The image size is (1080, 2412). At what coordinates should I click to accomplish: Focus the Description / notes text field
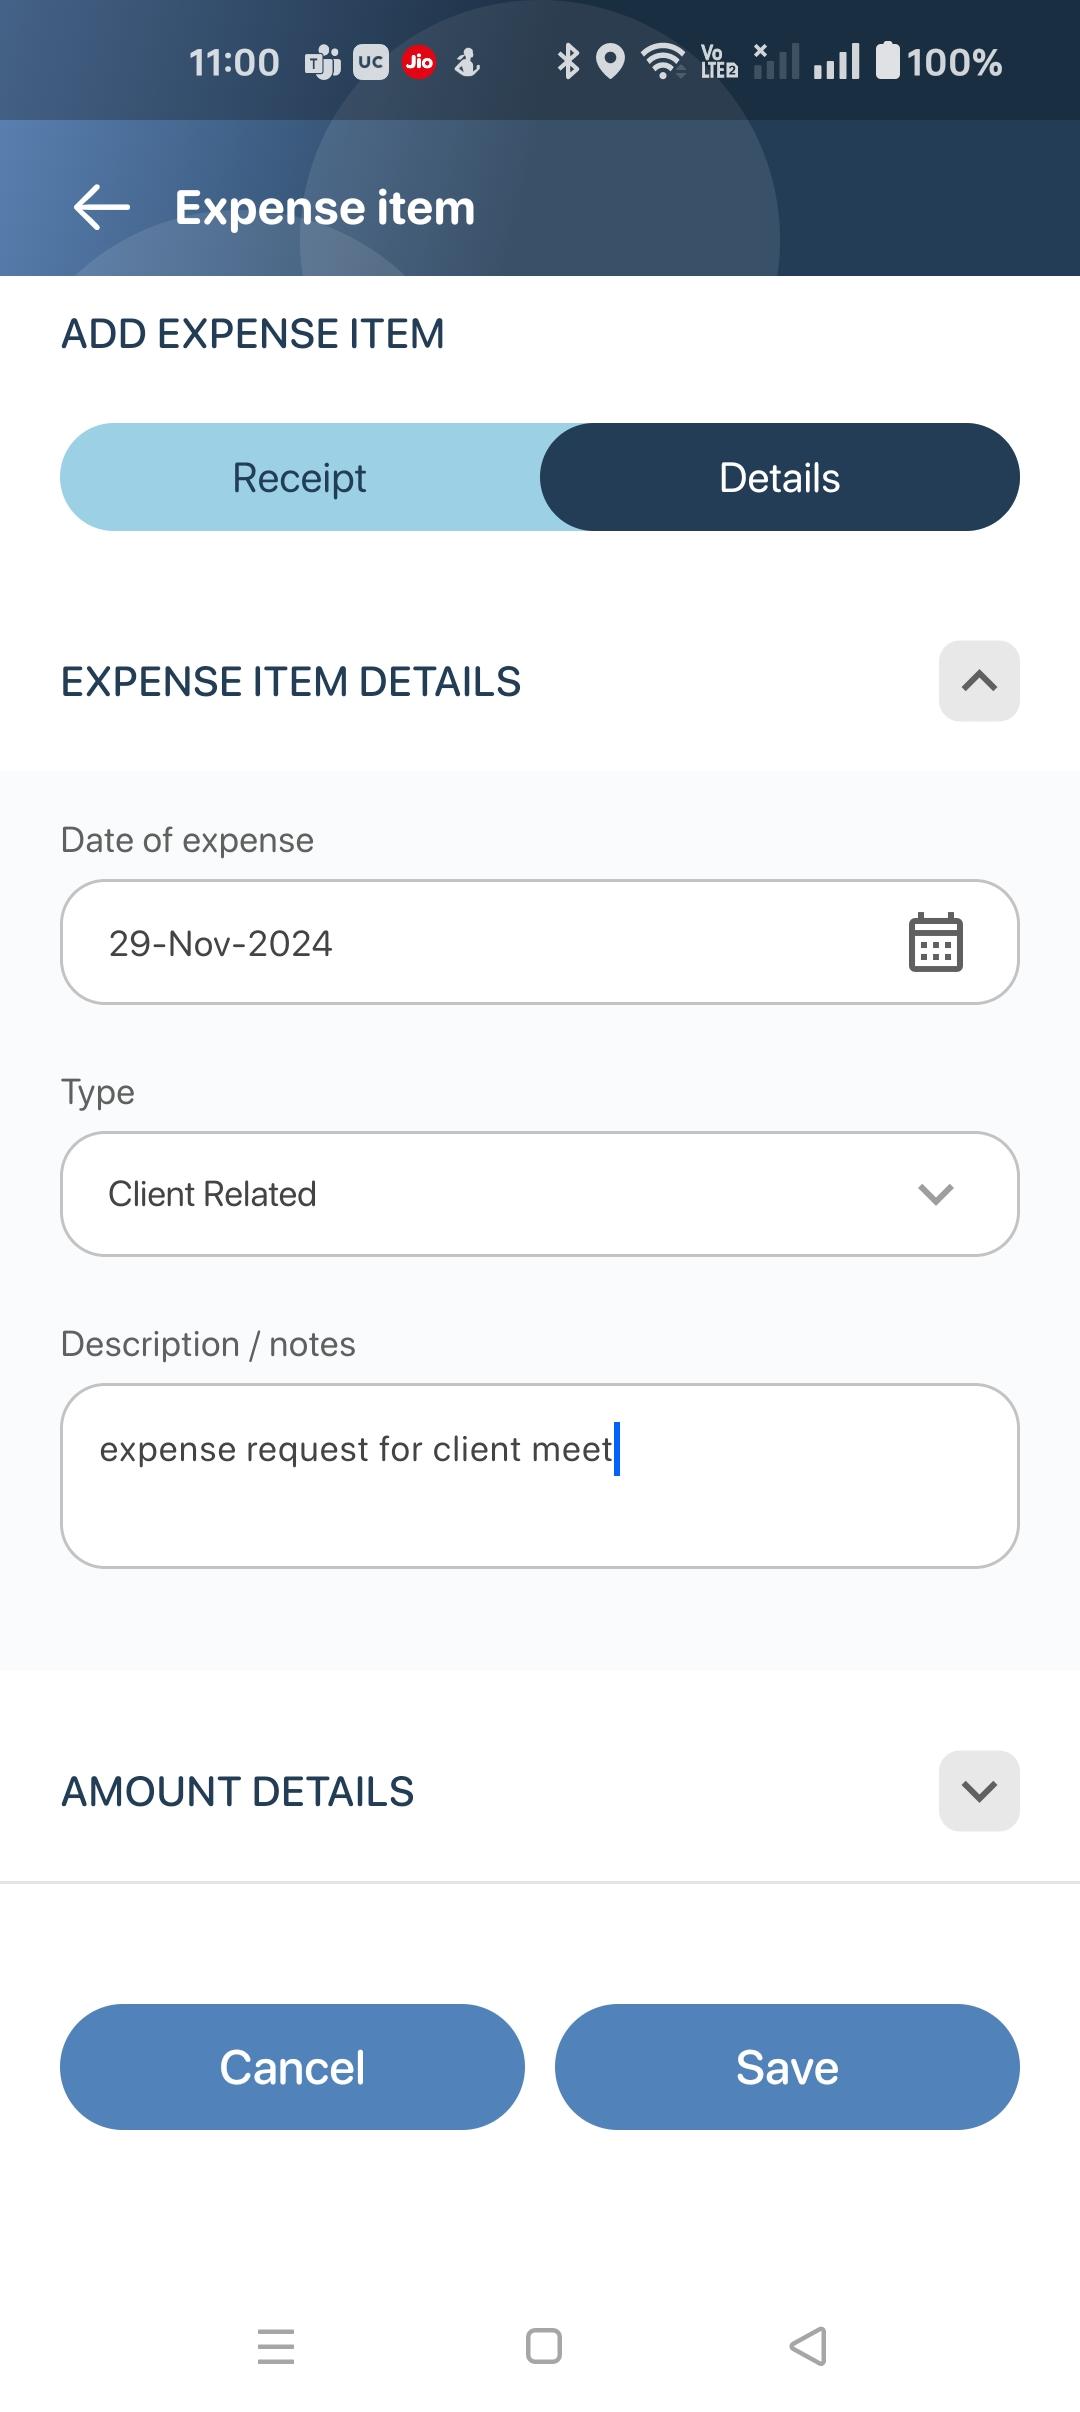tap(540, 1475)
